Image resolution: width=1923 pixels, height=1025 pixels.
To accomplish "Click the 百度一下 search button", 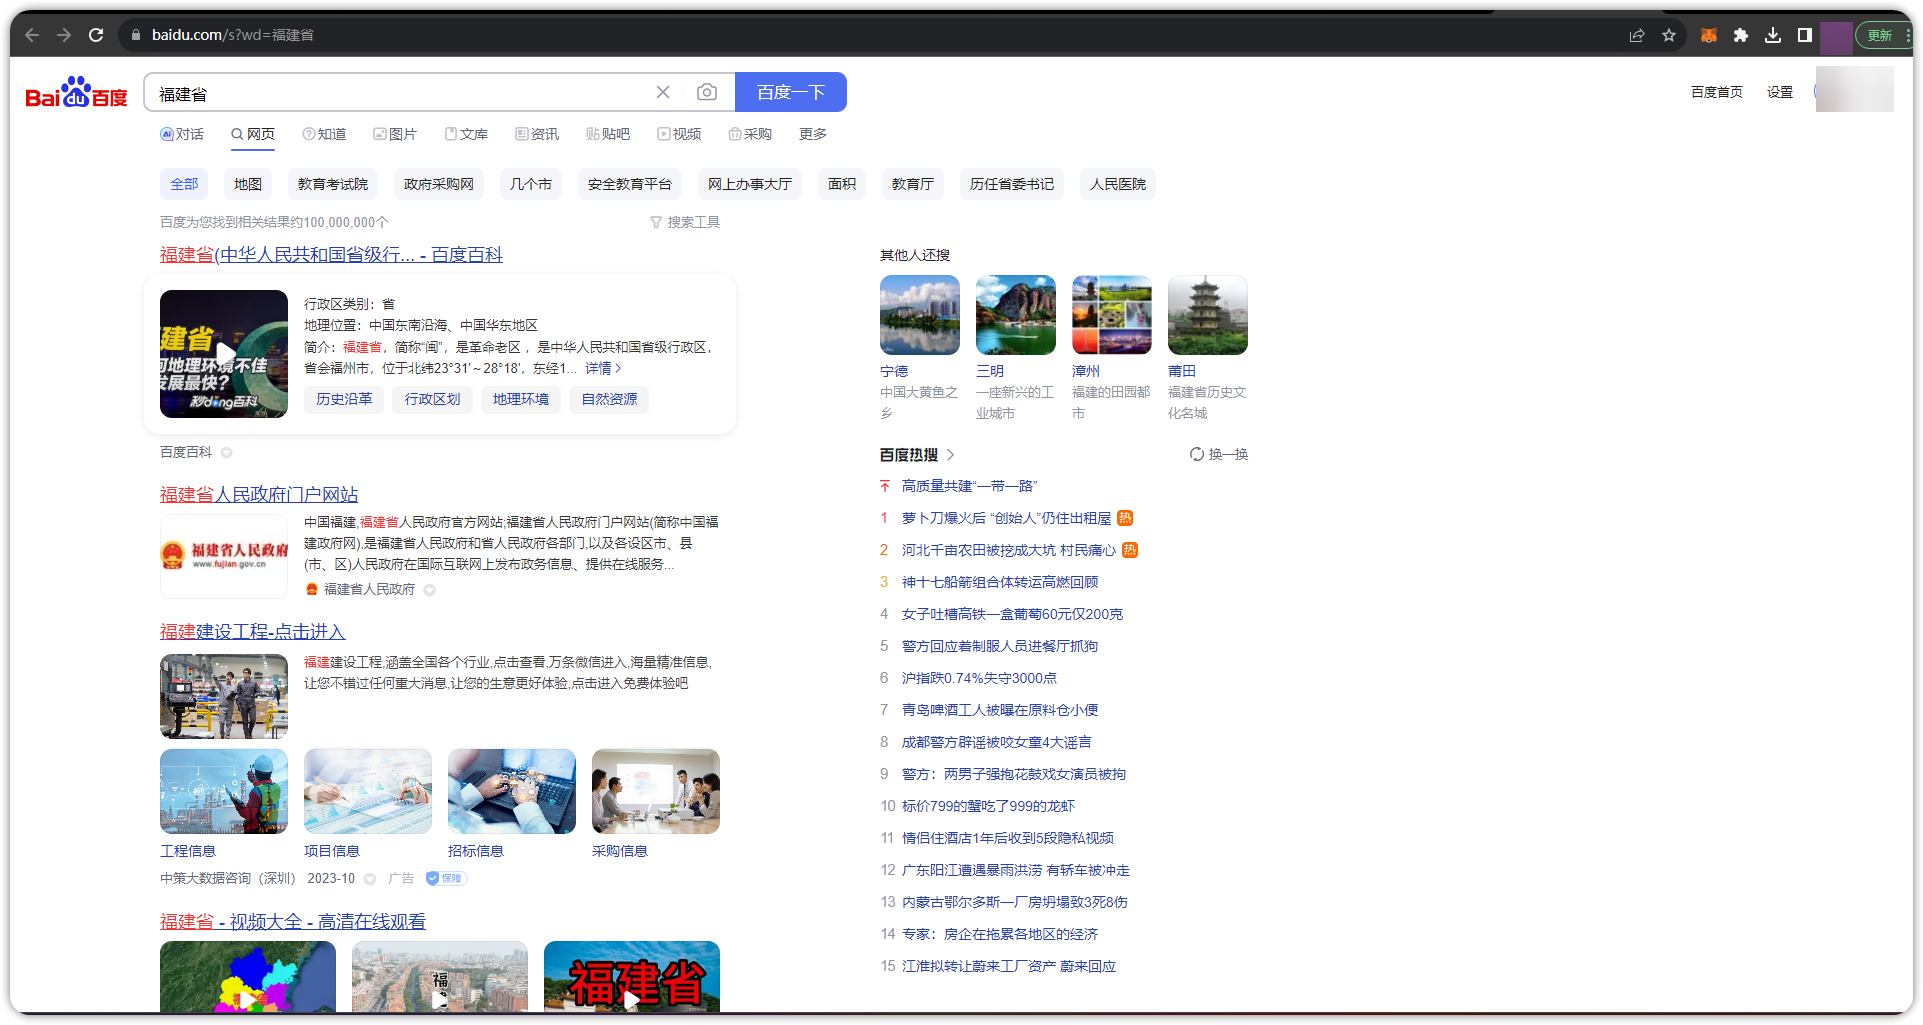I will 790,91.
